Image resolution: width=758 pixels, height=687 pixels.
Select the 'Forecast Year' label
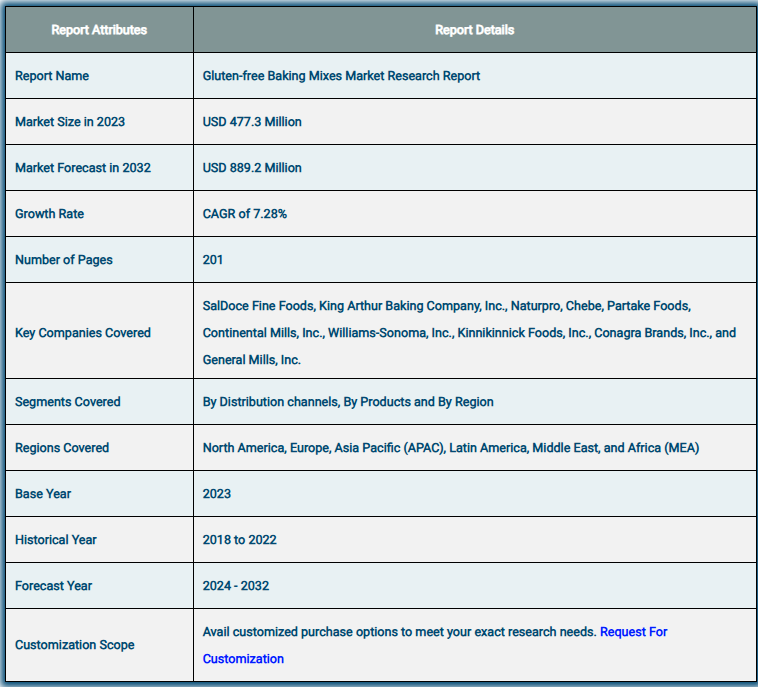pos(53,585)
